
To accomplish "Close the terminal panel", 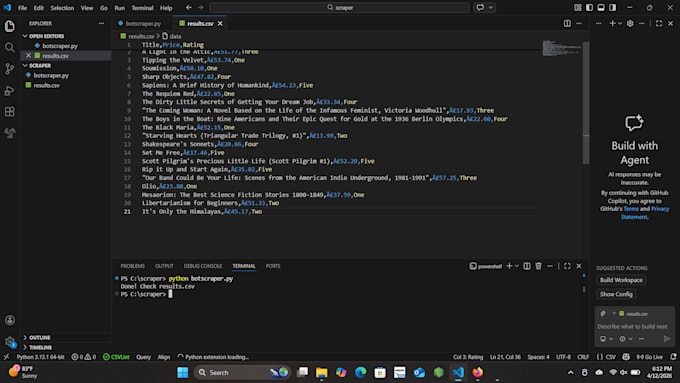I will point(579,266).
